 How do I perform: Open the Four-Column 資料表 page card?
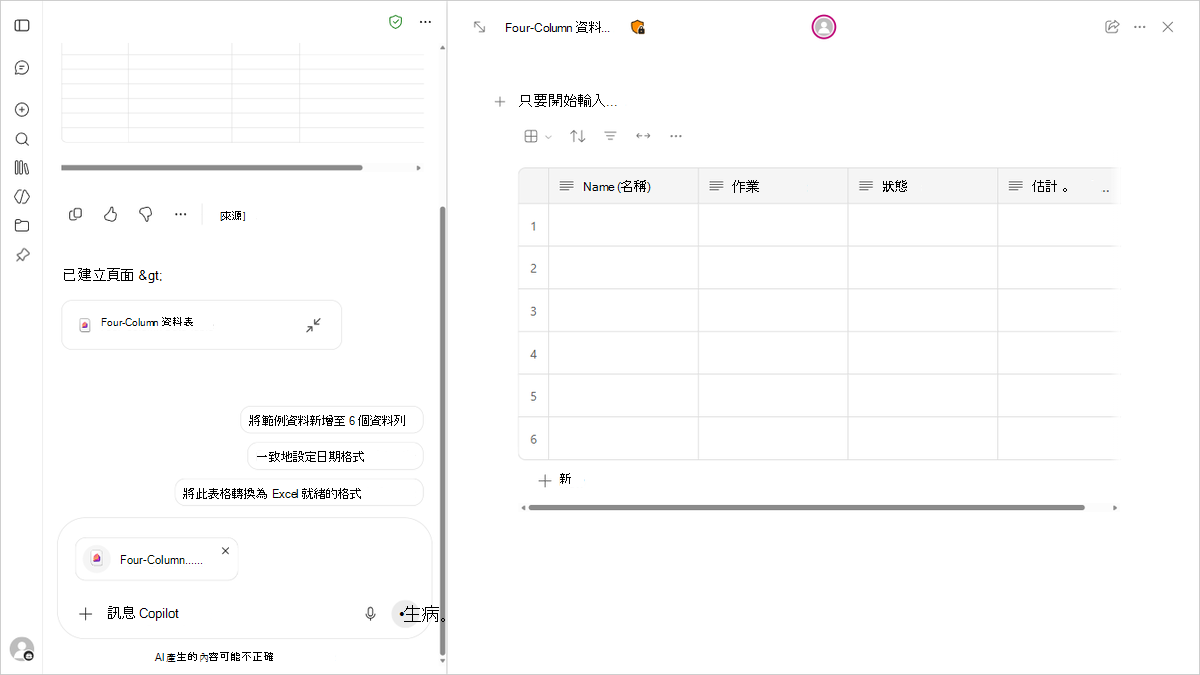201,325
